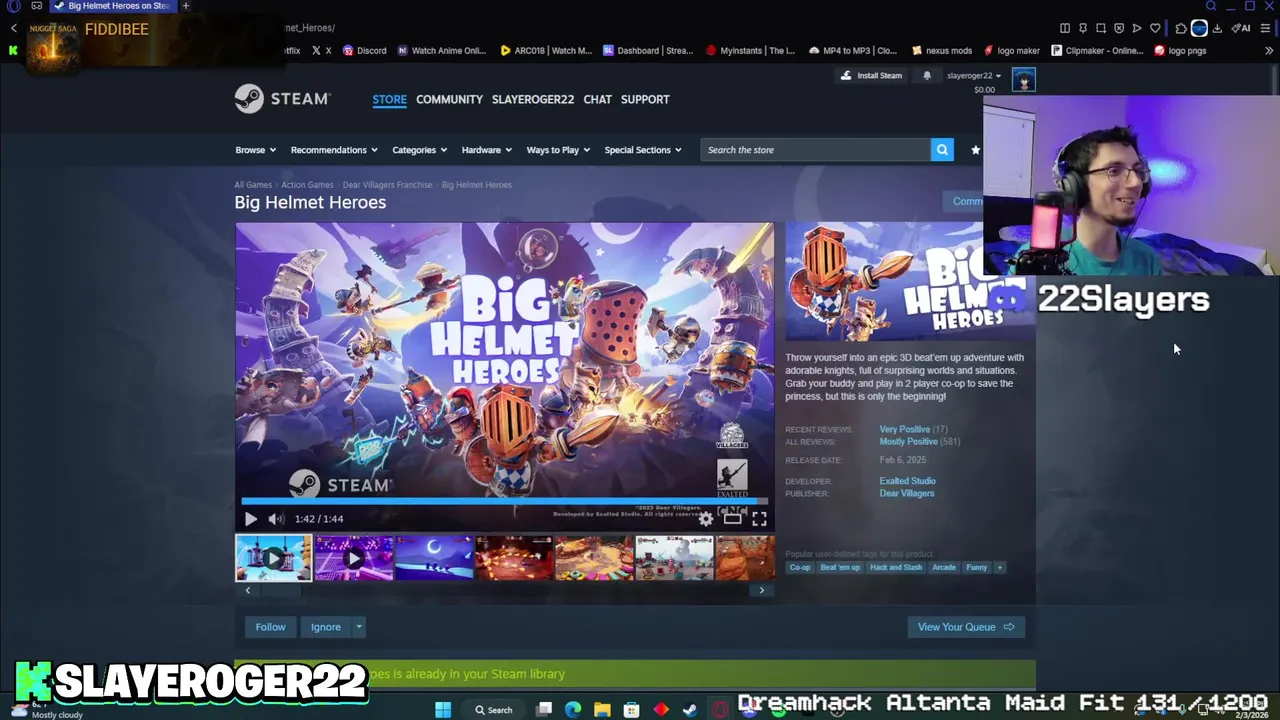Click All Games breadcrumb

coord(253,185)
